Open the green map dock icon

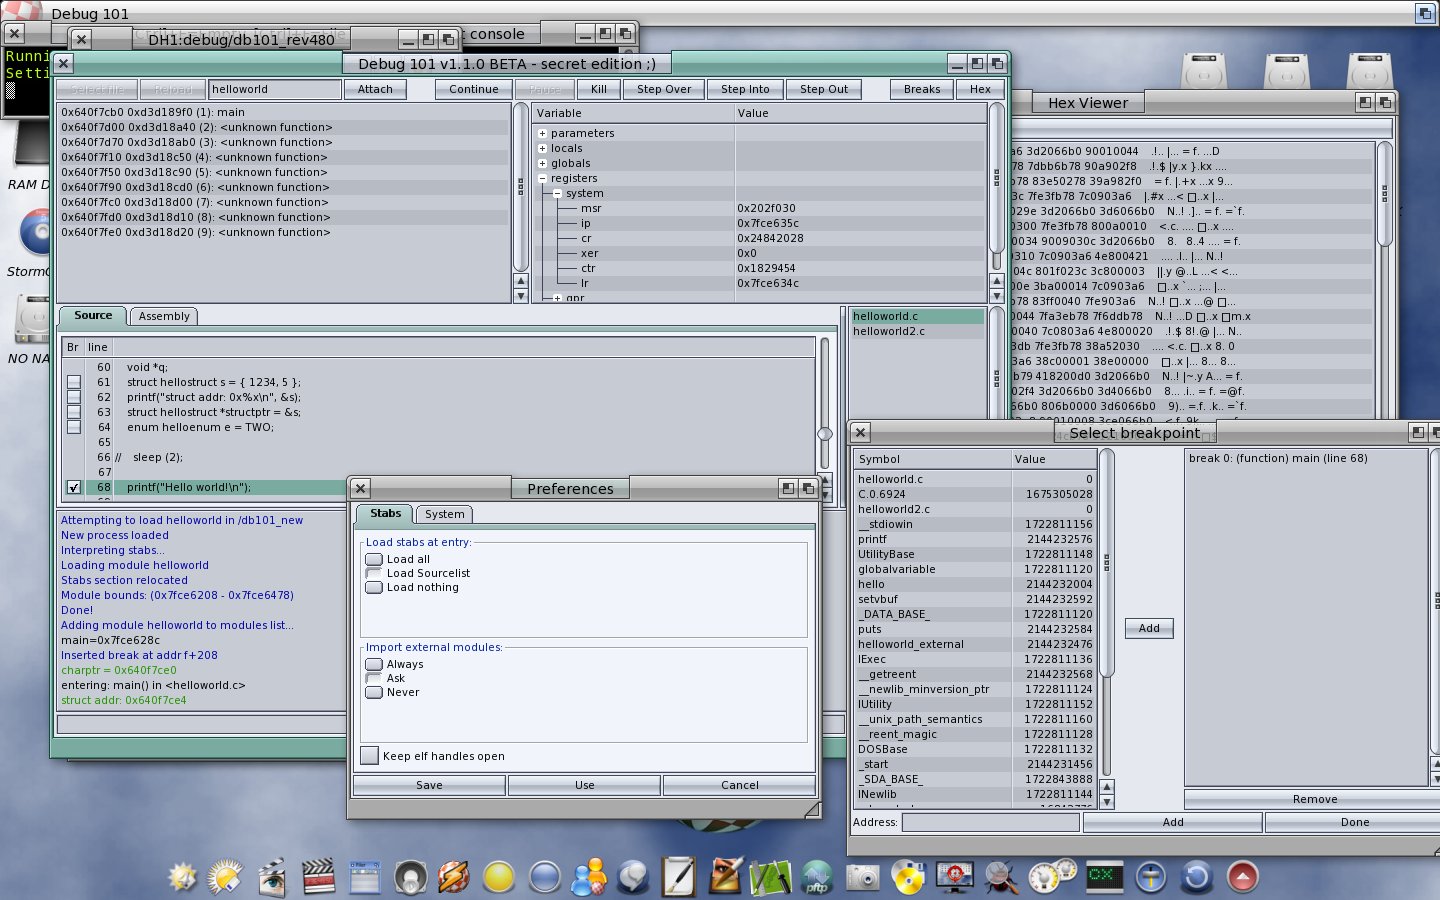(771, 877)
